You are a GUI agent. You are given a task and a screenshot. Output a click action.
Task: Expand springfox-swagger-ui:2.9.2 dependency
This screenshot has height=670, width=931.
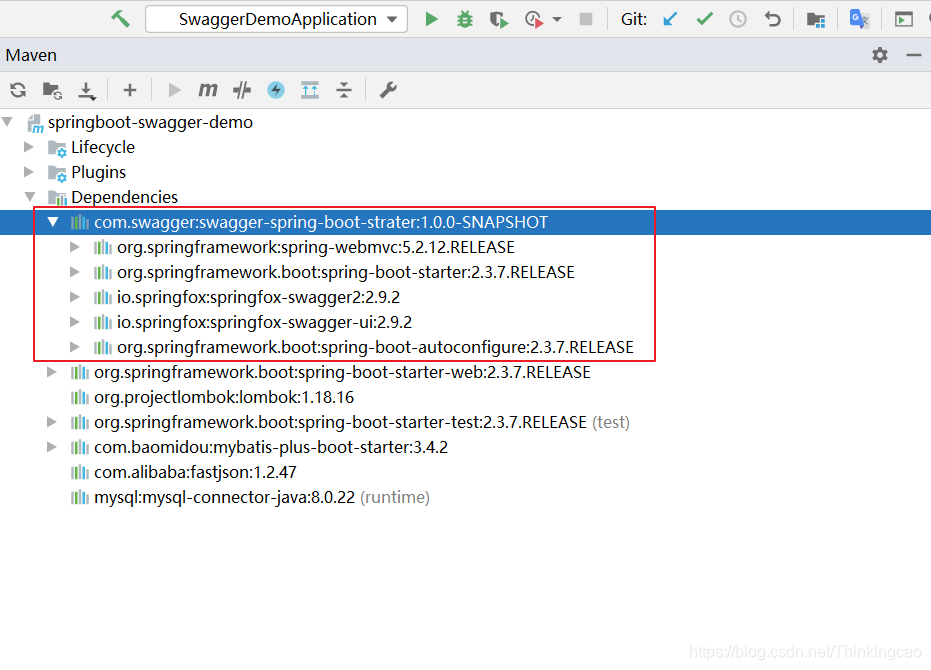(x=75, y=321)
